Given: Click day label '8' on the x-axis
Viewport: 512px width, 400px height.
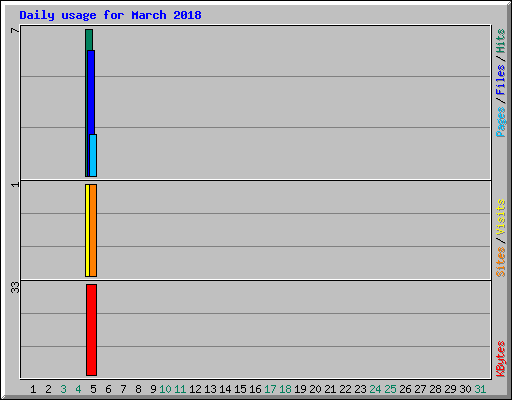Looking at the screenshot, I should tap(138, 389).
